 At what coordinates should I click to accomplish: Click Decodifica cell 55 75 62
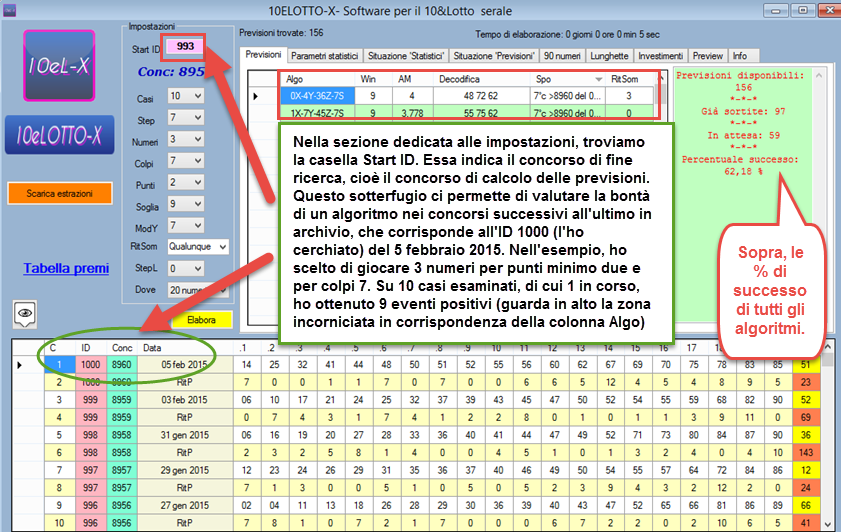481,113
